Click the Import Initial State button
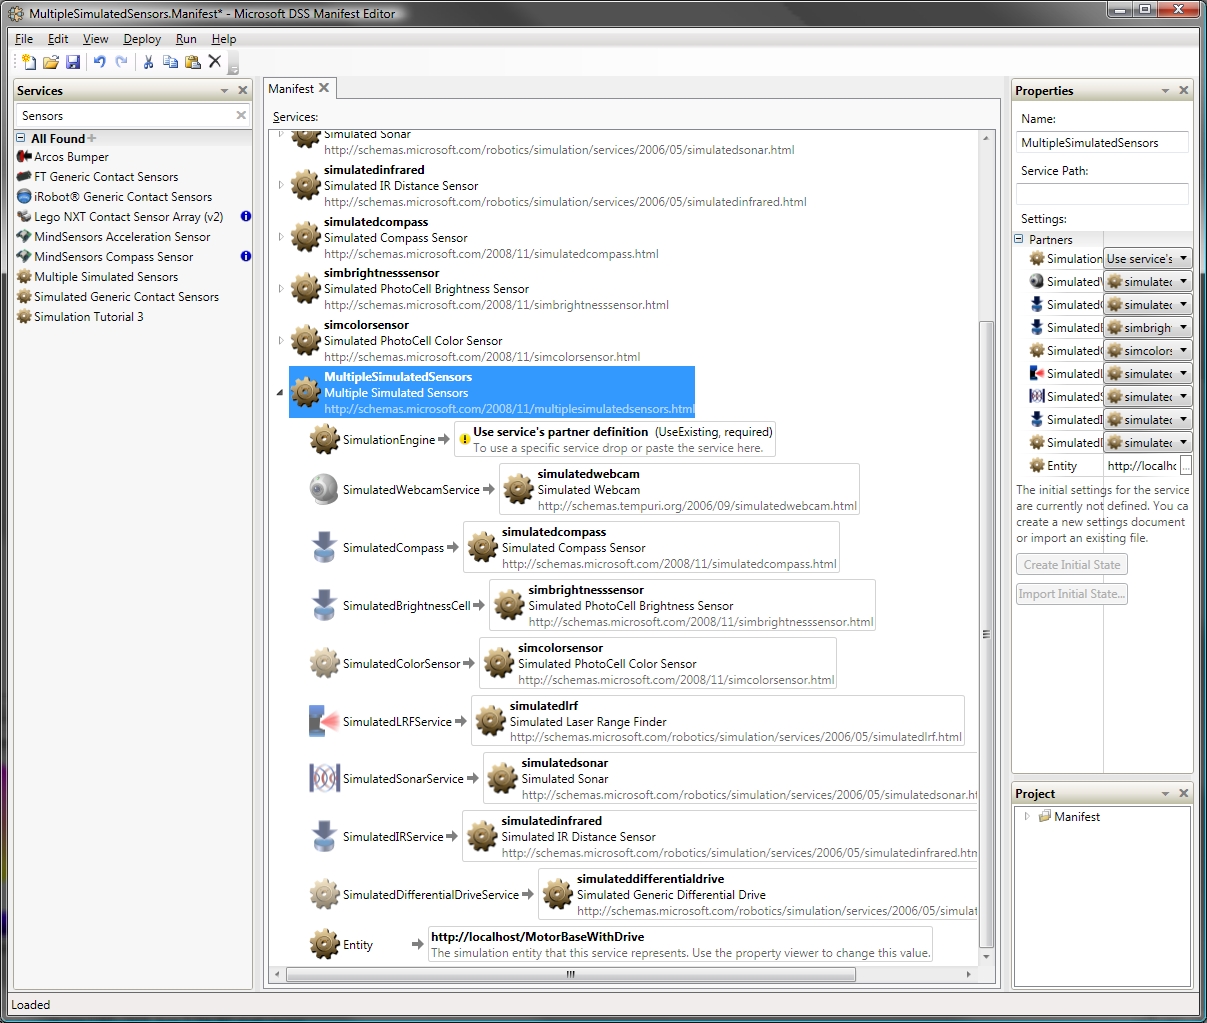 [x=1072, y=594]
